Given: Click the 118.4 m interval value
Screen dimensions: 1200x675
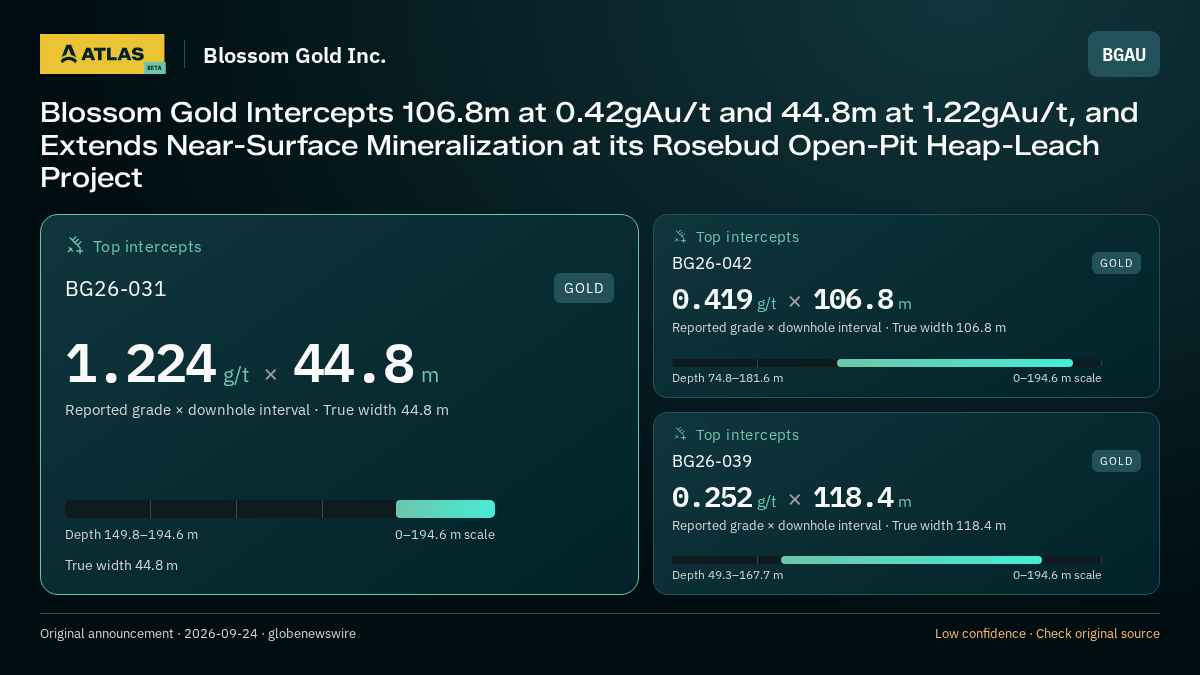Looking at the screenshot, I should tap(862, 498).
